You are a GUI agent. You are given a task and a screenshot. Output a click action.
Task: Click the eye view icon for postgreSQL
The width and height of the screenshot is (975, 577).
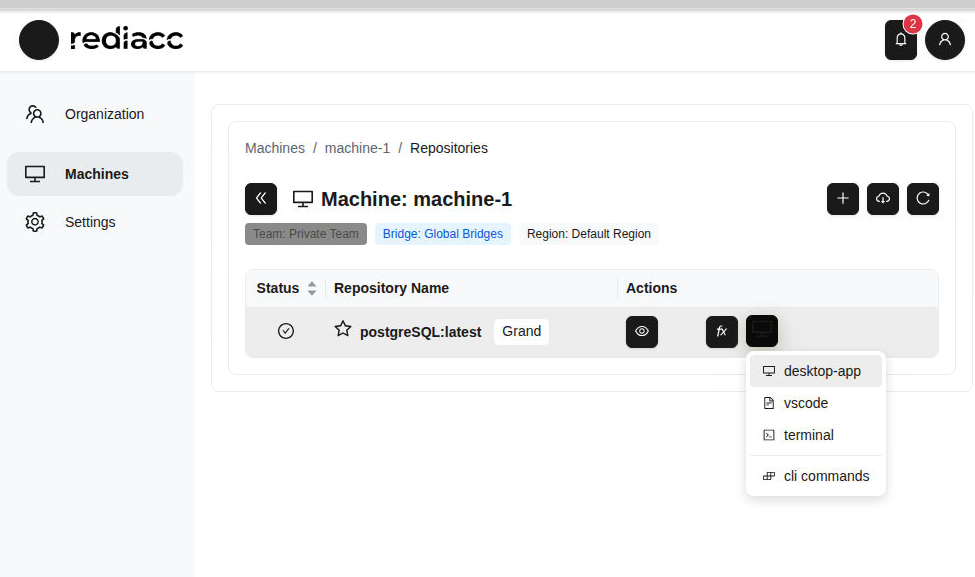641,331
